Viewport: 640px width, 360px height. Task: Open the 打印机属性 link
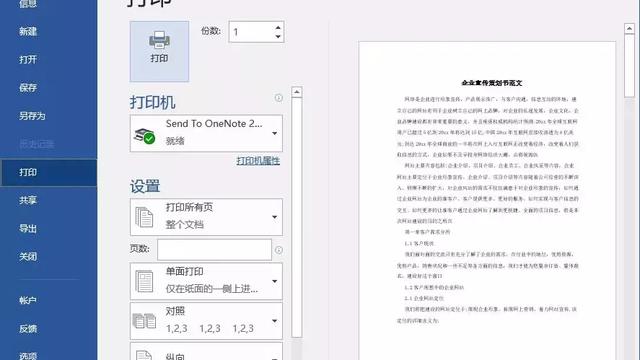(258, 160)
